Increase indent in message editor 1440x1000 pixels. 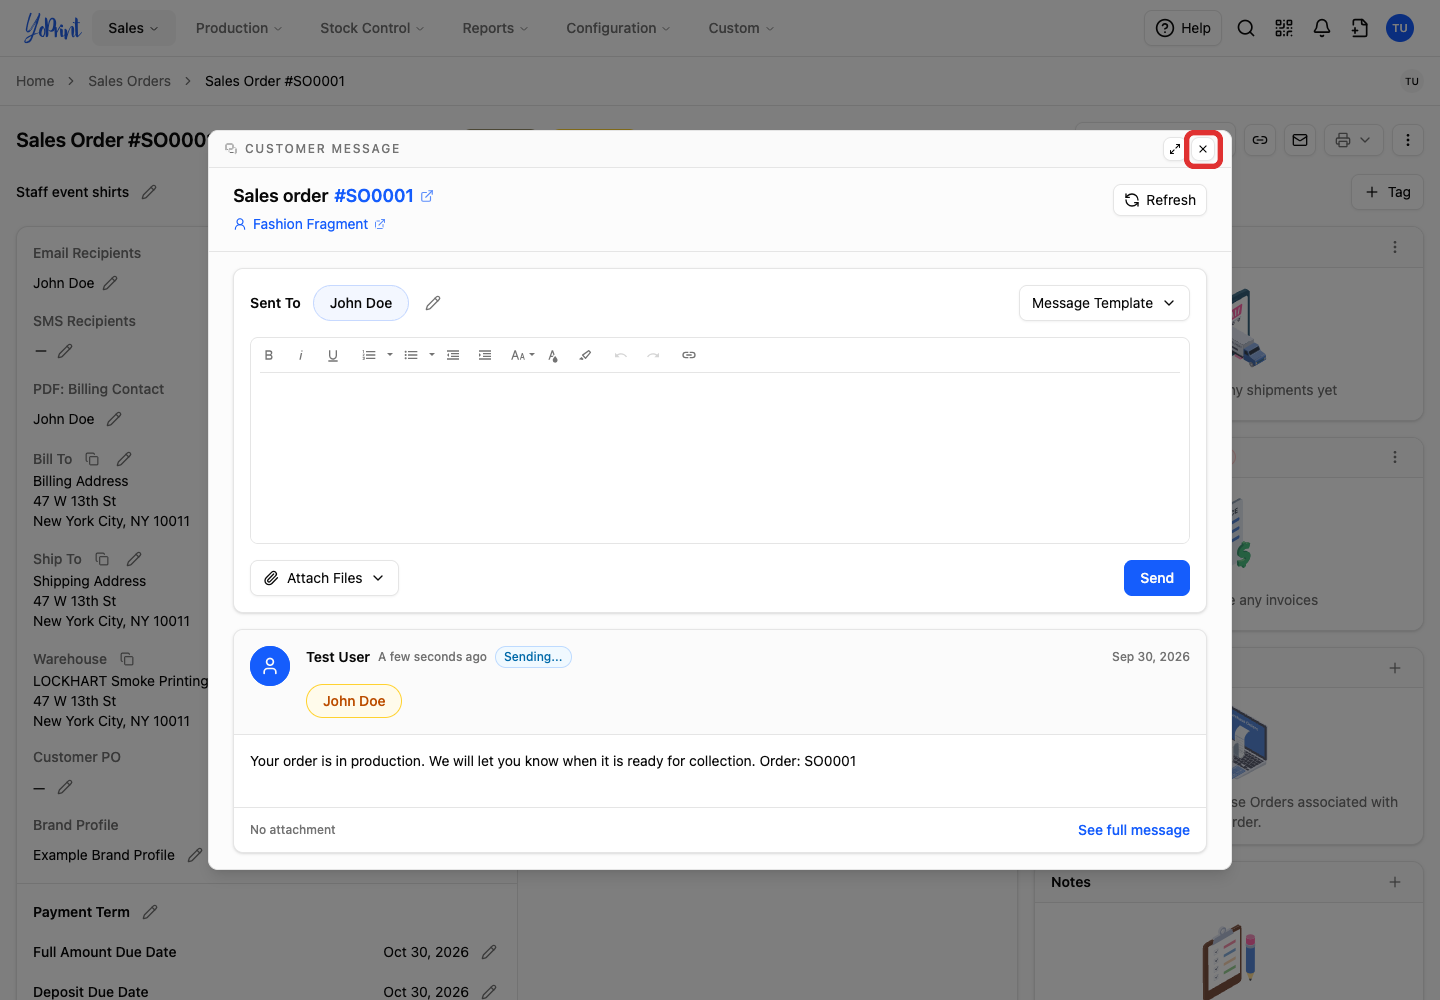click(485, 355)
